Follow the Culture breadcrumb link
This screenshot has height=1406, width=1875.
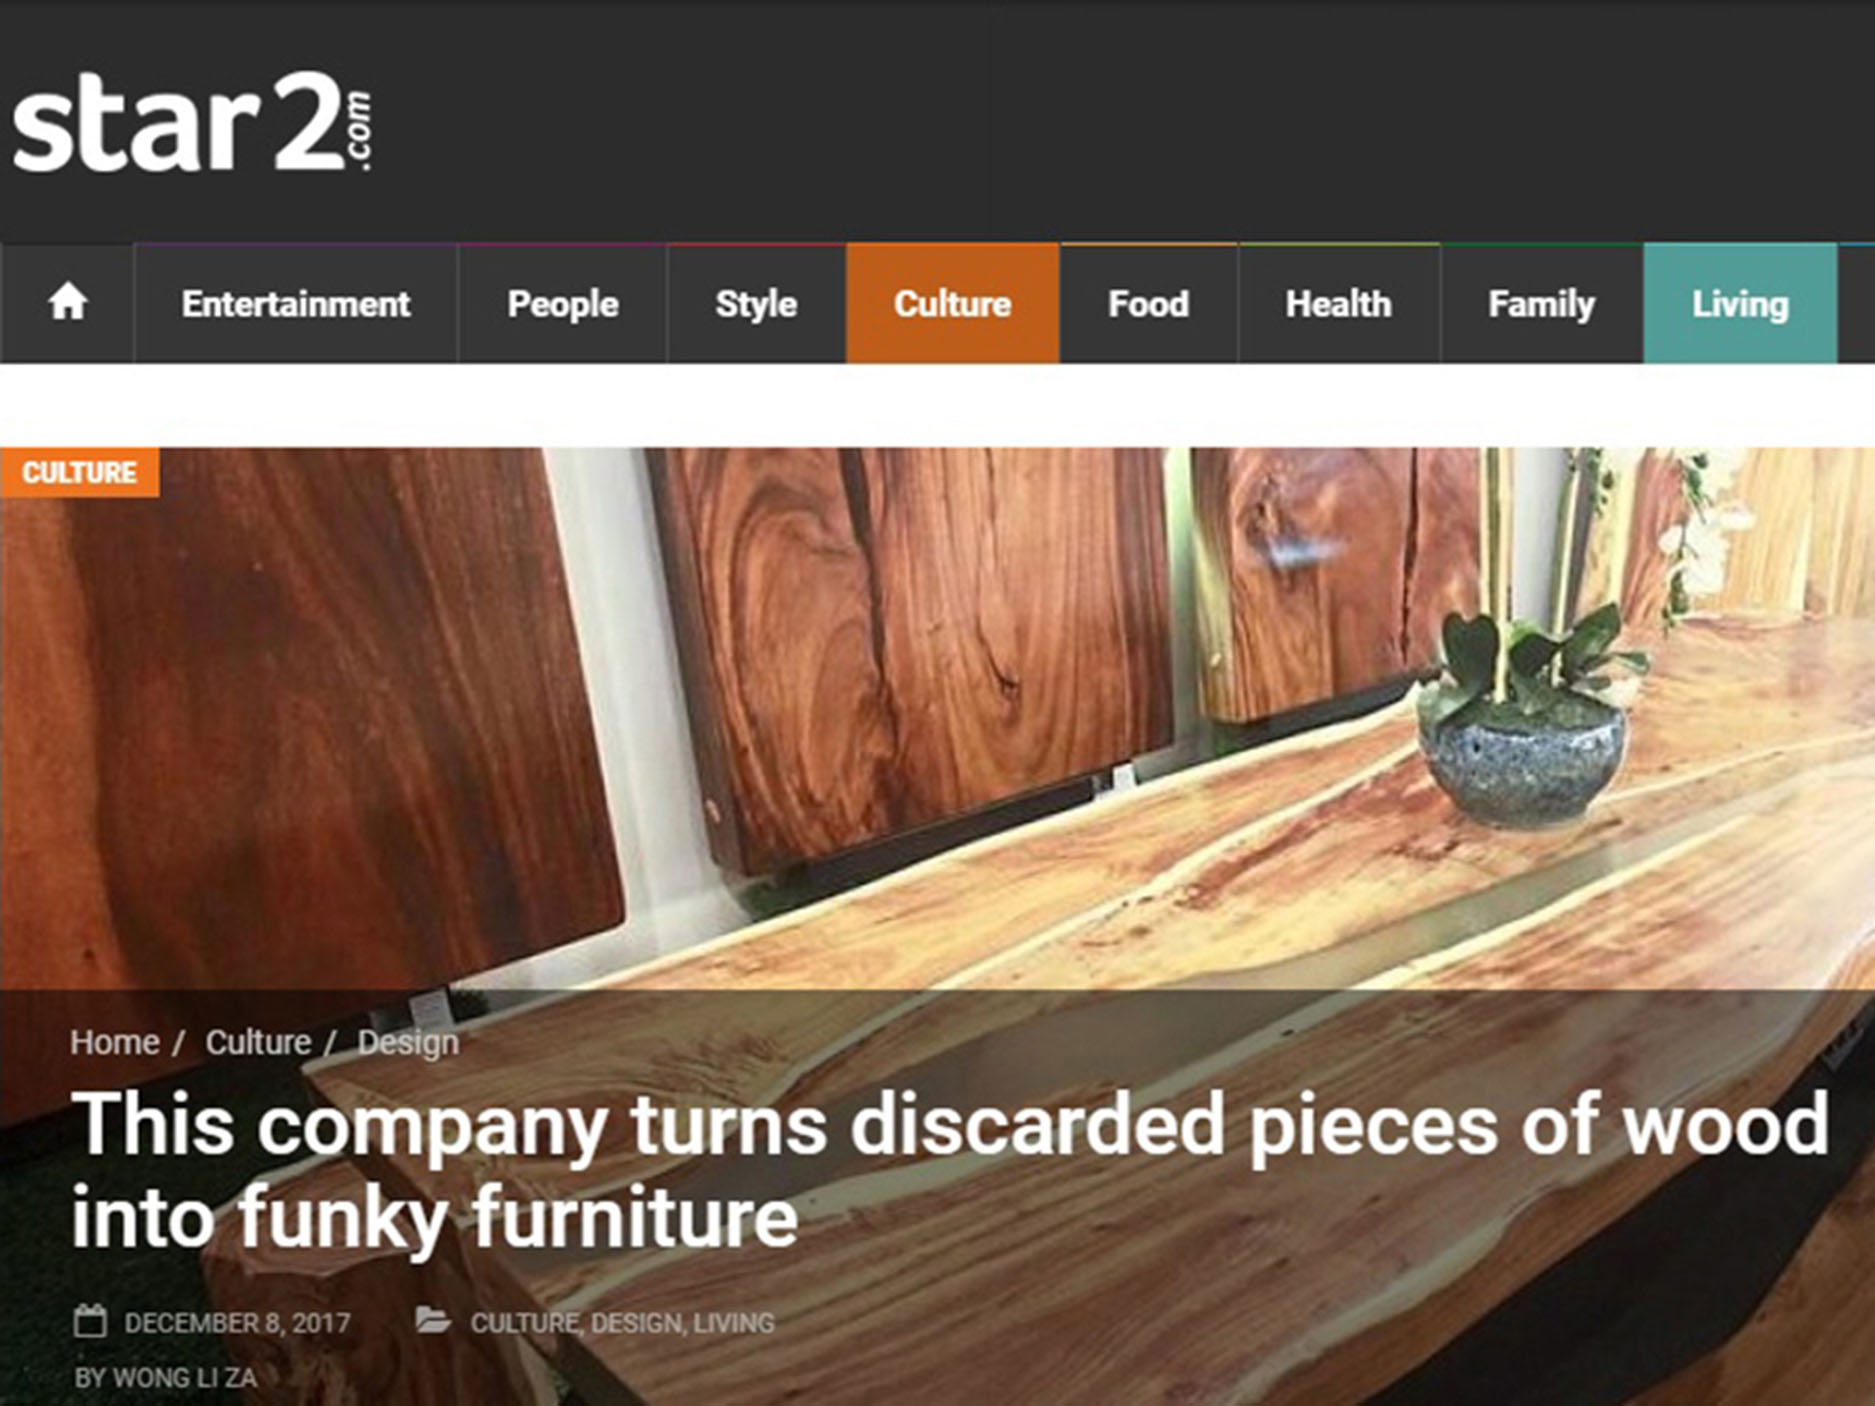(x=258, y=1042)
